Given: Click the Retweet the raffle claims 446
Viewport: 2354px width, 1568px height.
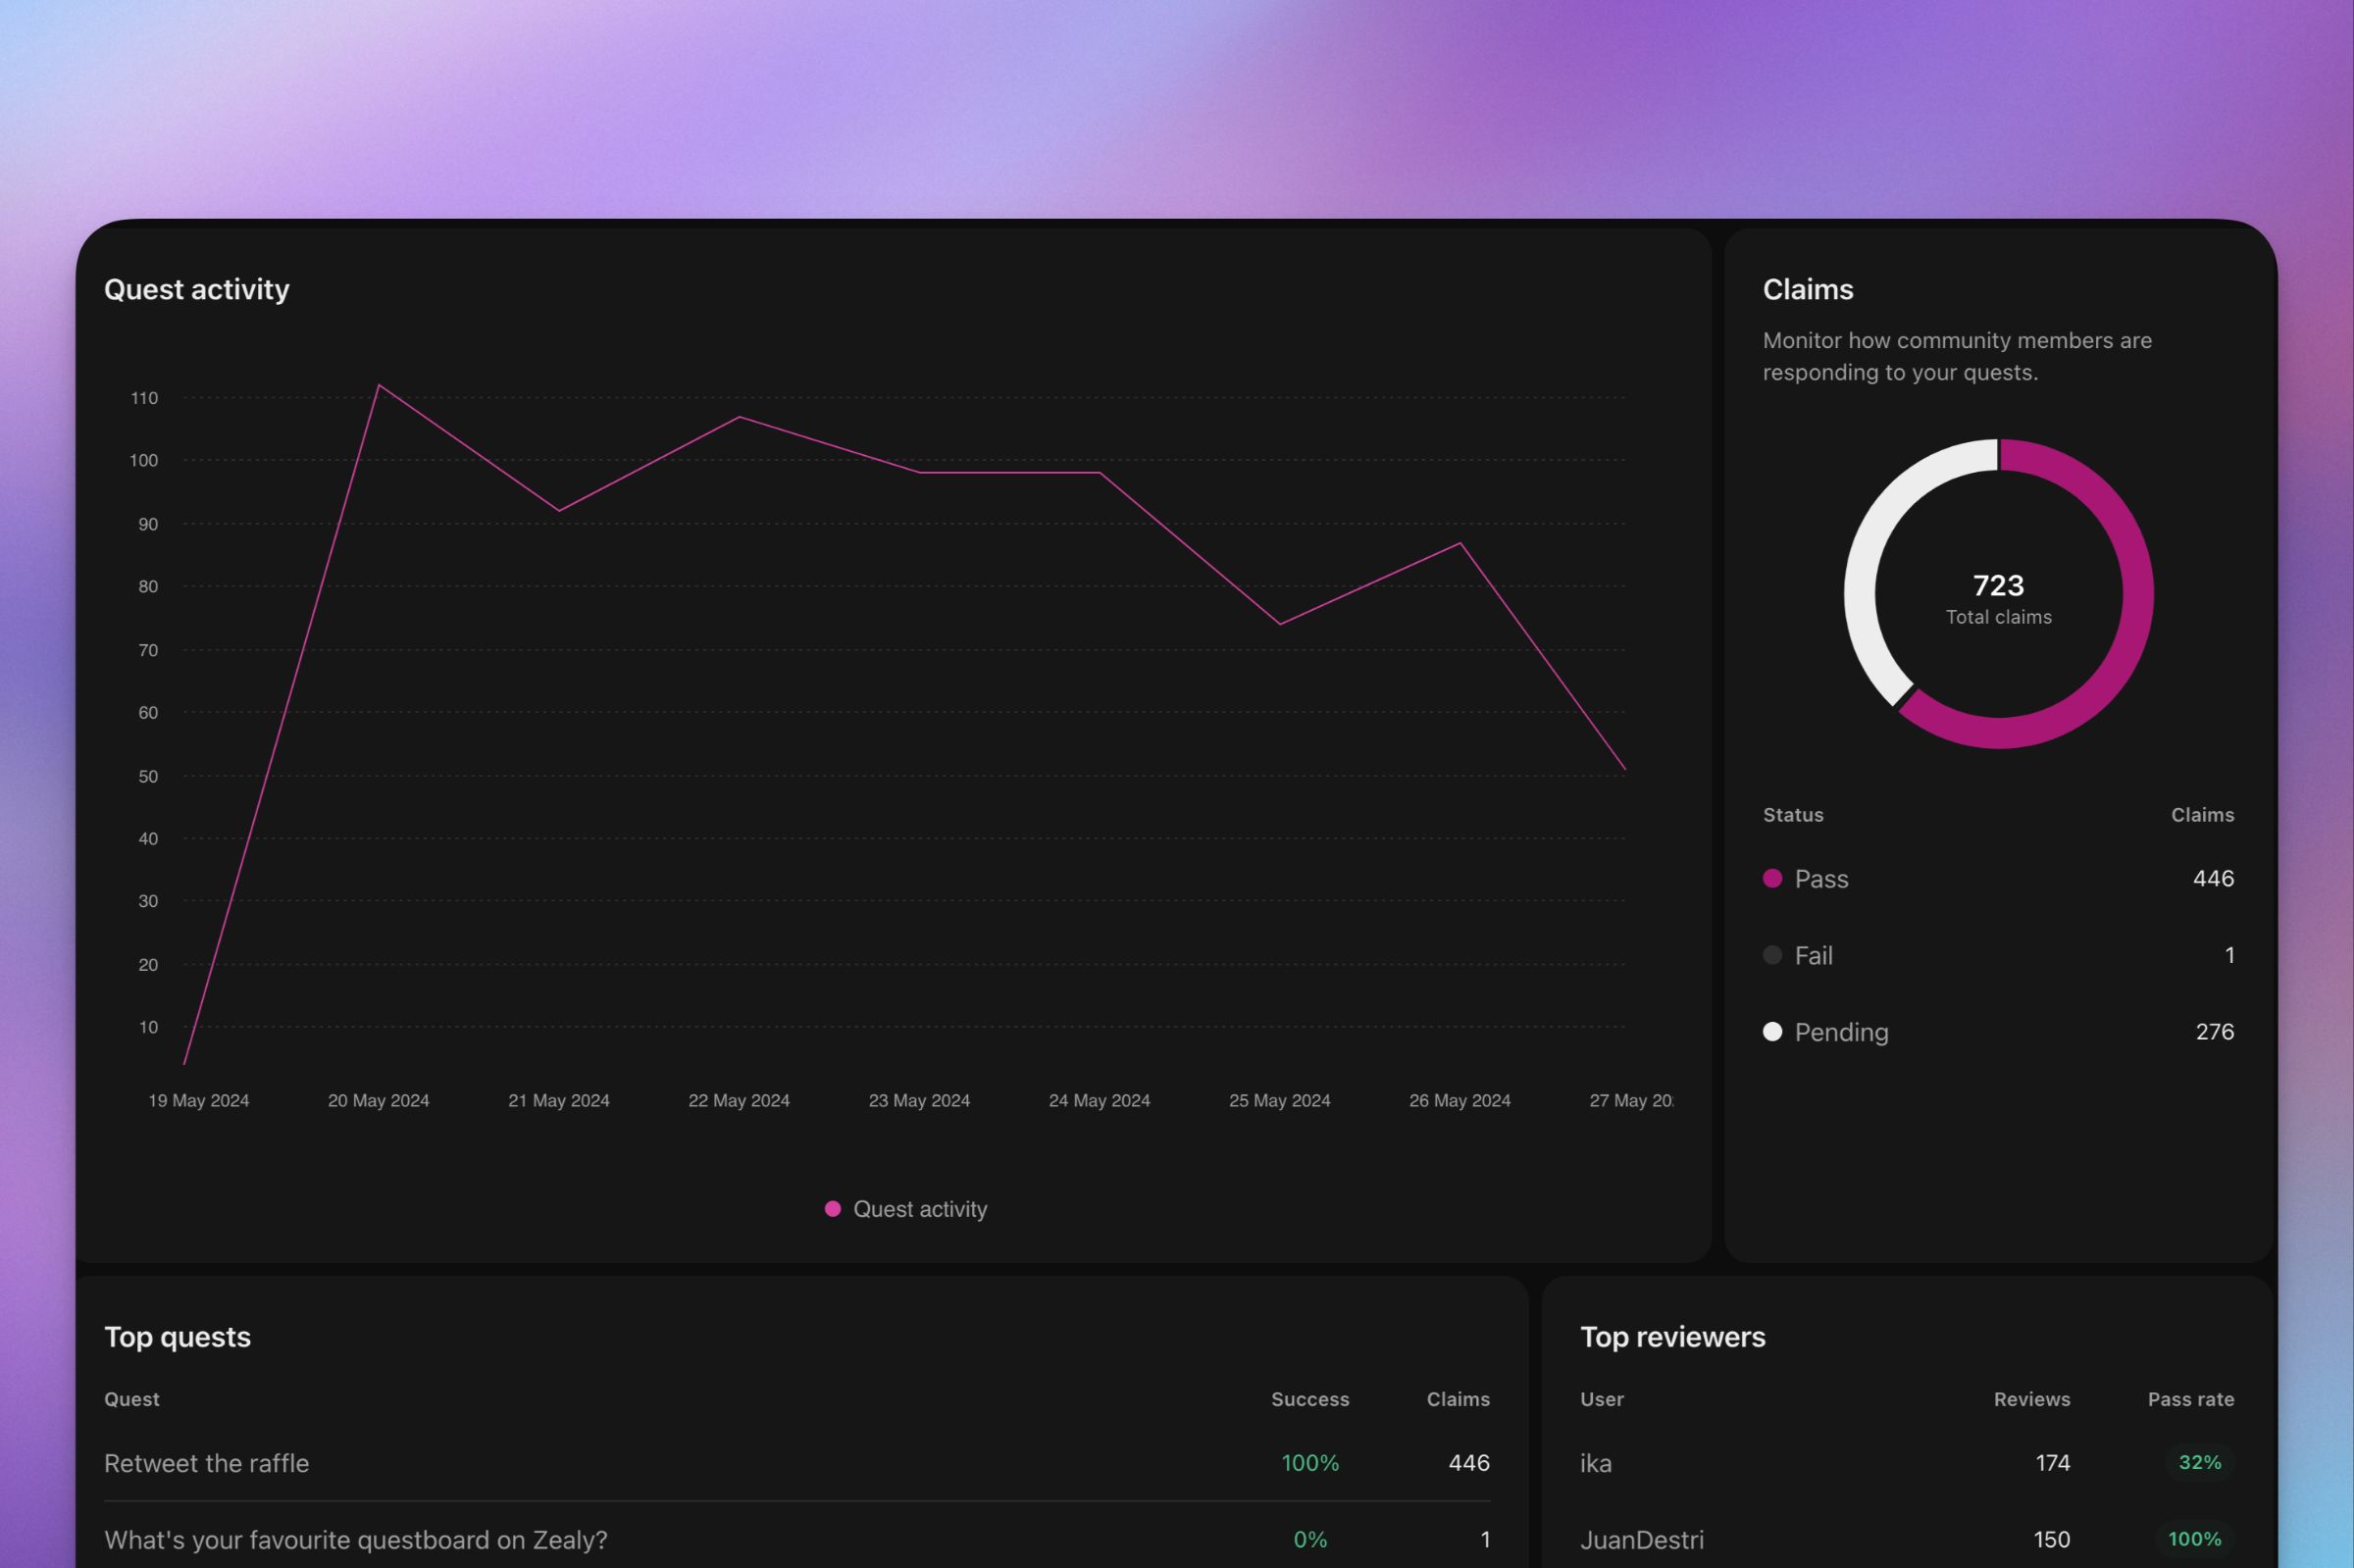Looking at the screenshot, I should point(1469,1463).
